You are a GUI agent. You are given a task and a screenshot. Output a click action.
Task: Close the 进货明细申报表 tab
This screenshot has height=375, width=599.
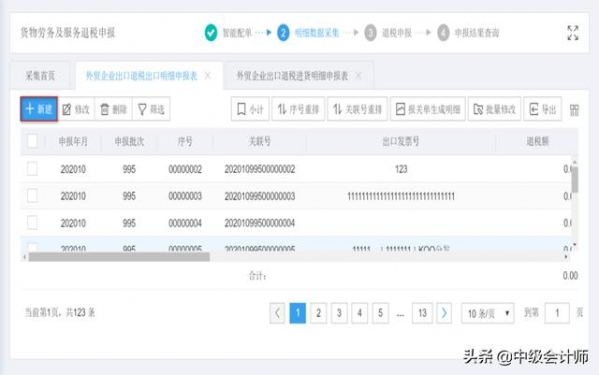pyautogui.click(x=358, y=76)
